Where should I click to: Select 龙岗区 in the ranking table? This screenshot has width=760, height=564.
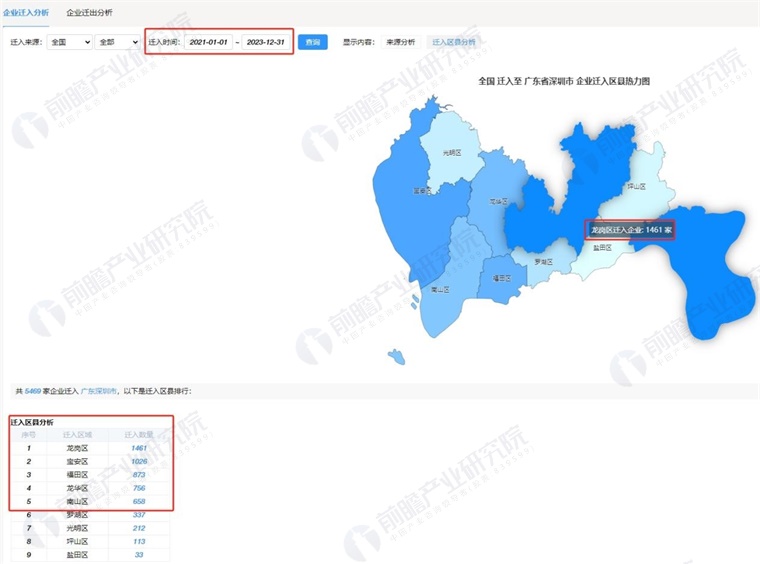pos(77,448)
